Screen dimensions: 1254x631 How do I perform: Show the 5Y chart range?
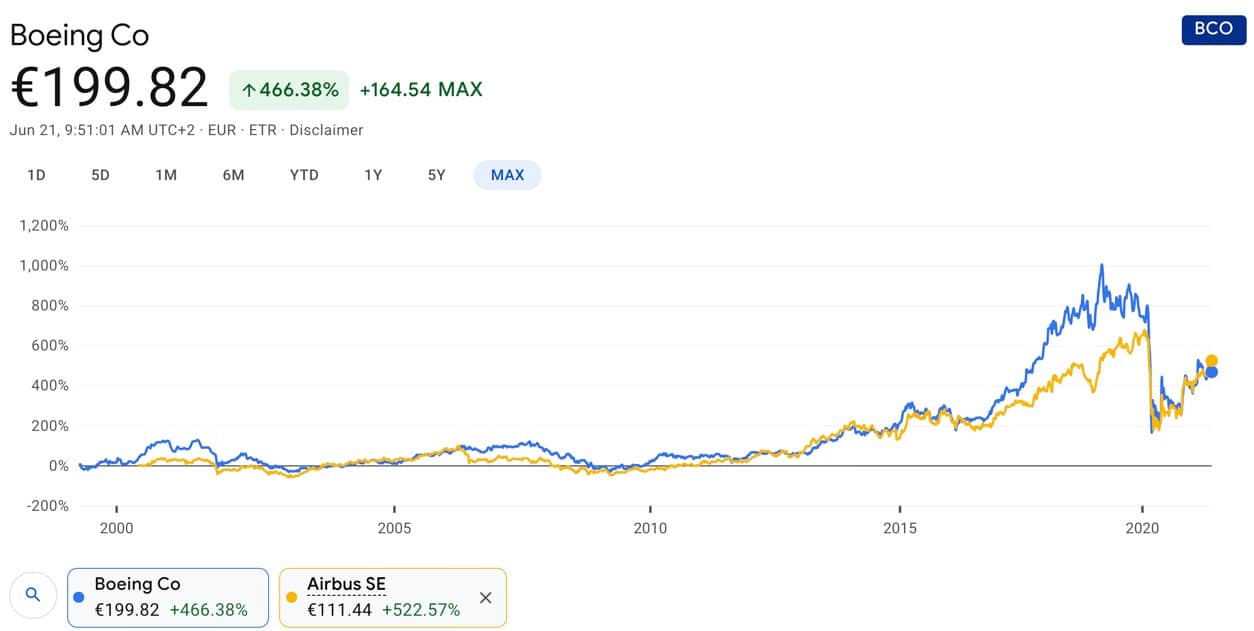[437, 175]
